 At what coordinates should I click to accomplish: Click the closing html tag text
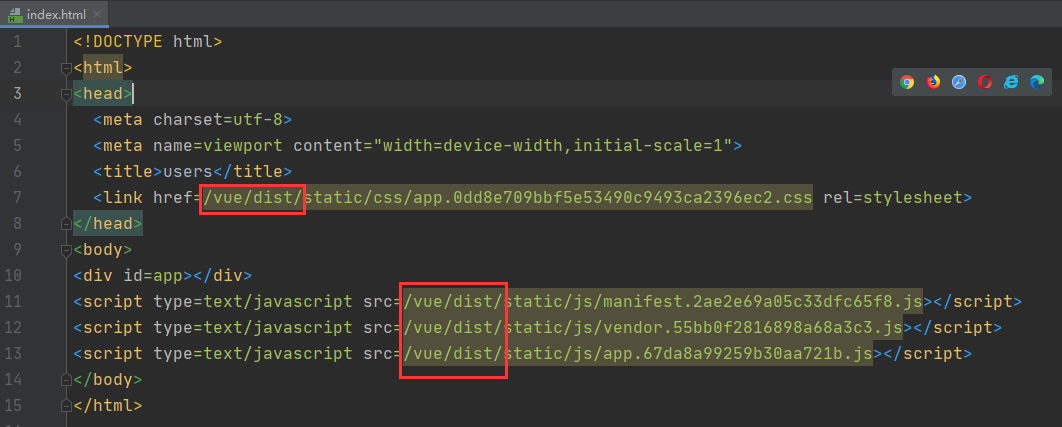click(108, 406)
